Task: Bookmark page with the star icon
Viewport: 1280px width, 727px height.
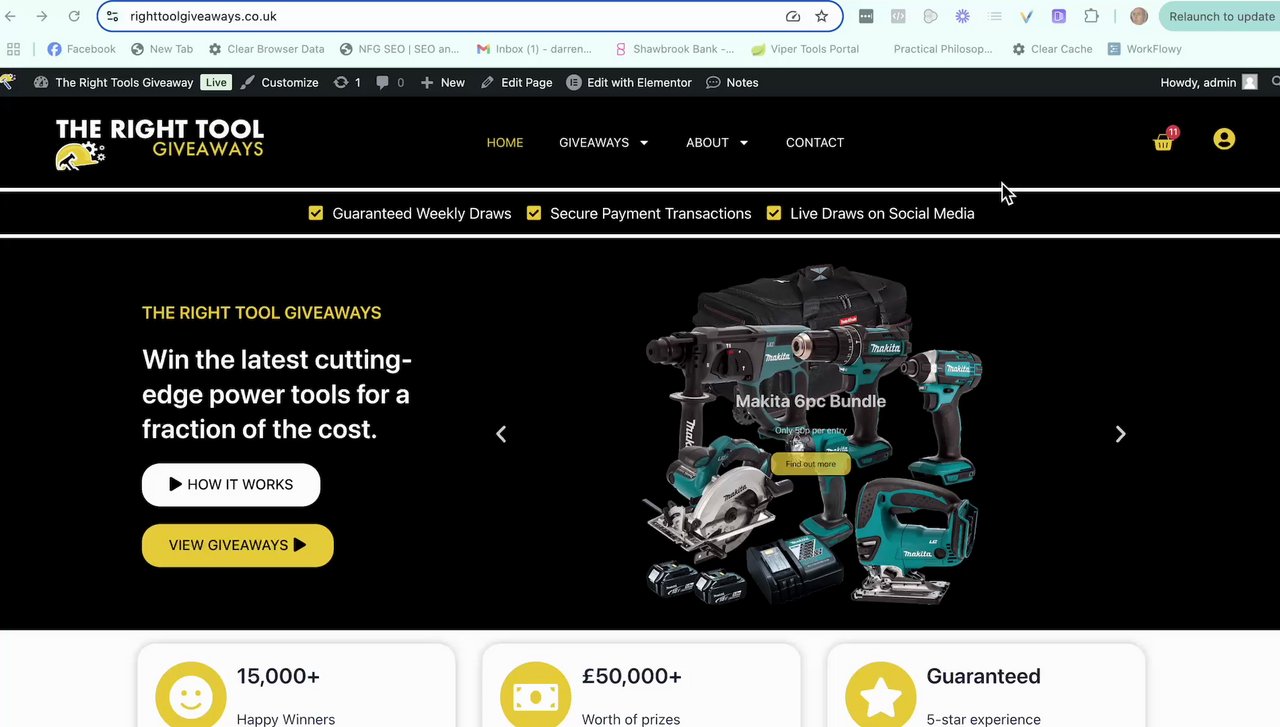Action: pos(821,16)
